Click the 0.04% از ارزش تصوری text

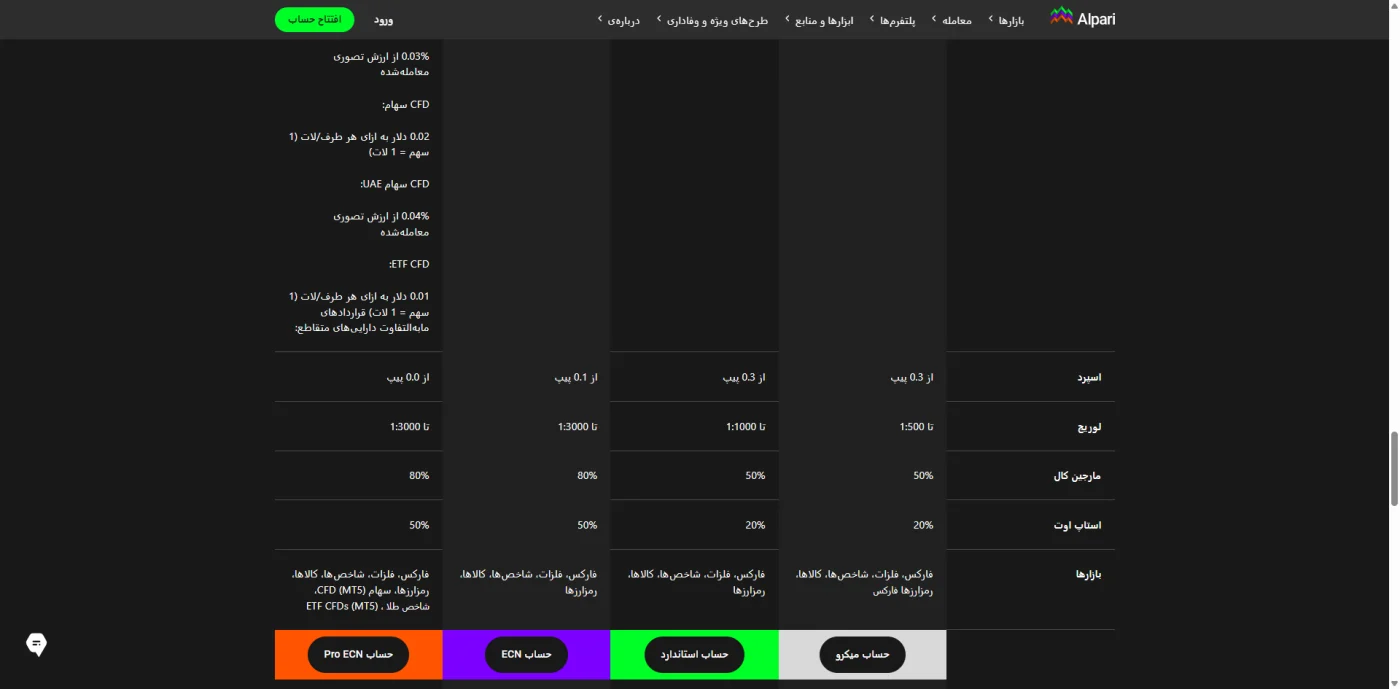(381, 224)
